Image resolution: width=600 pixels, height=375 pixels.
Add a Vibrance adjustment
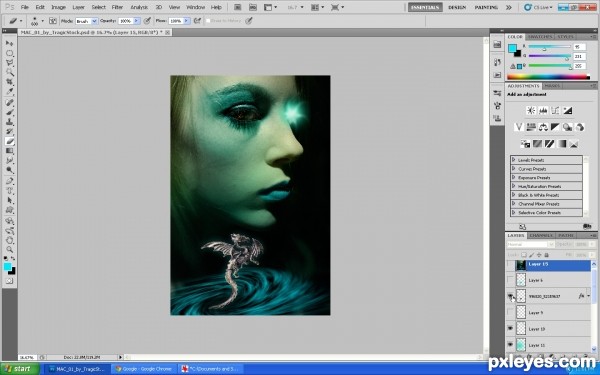pos(519,127)
